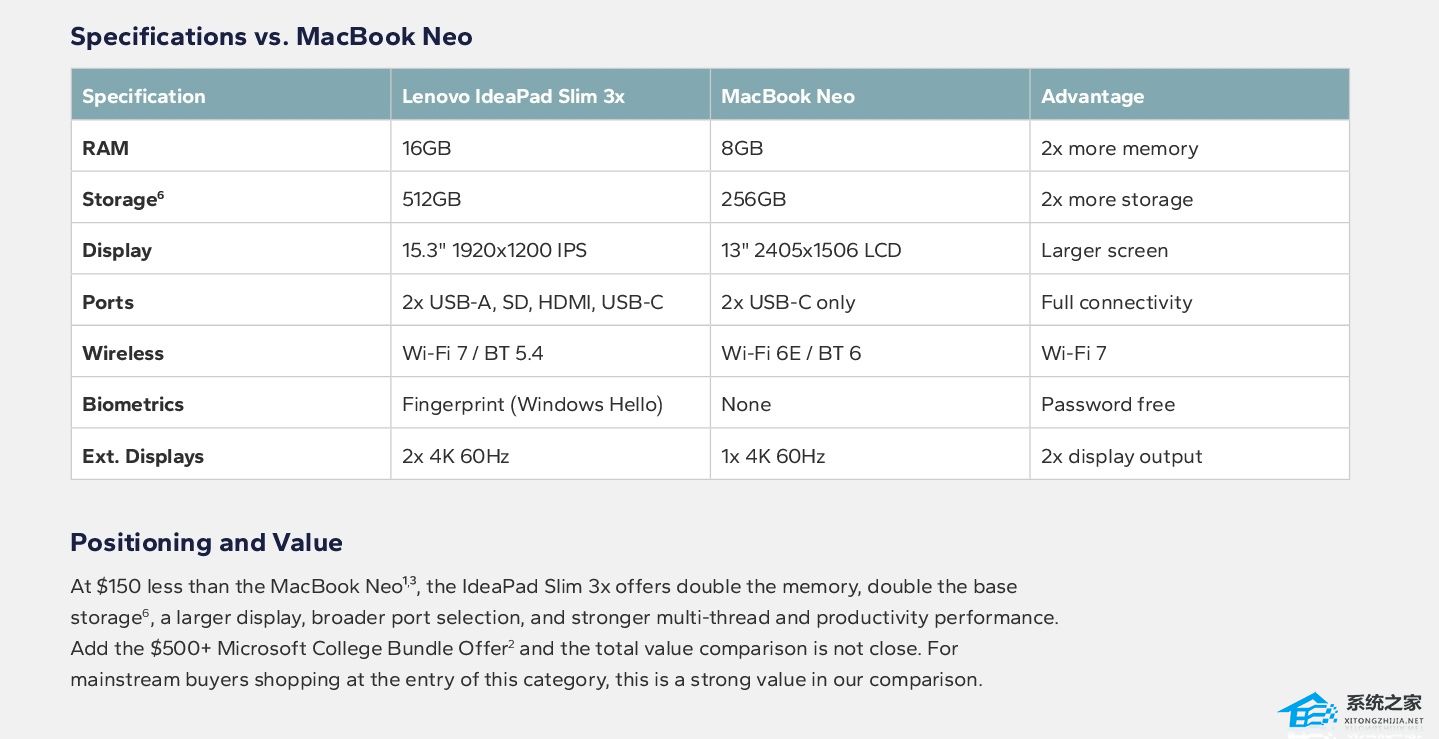Image resolution: width=1439 pixels, height=739 pixels.
Task: Click the Specifications vs. MacBook Neo heading
Action: [x=271, y=36]
